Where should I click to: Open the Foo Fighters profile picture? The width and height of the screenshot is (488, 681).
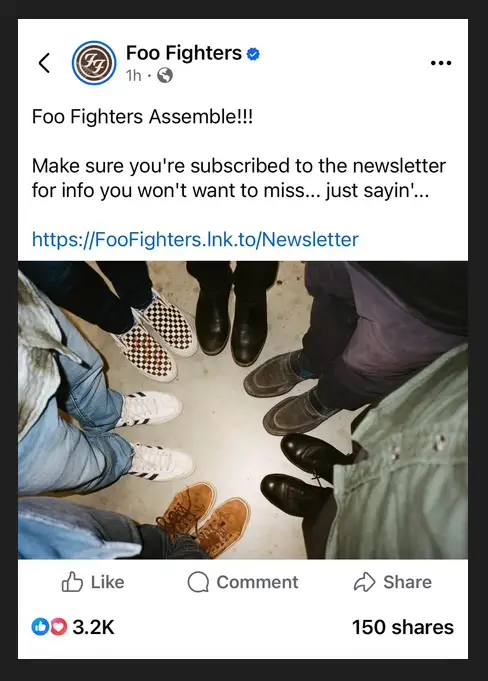(94, 63)
